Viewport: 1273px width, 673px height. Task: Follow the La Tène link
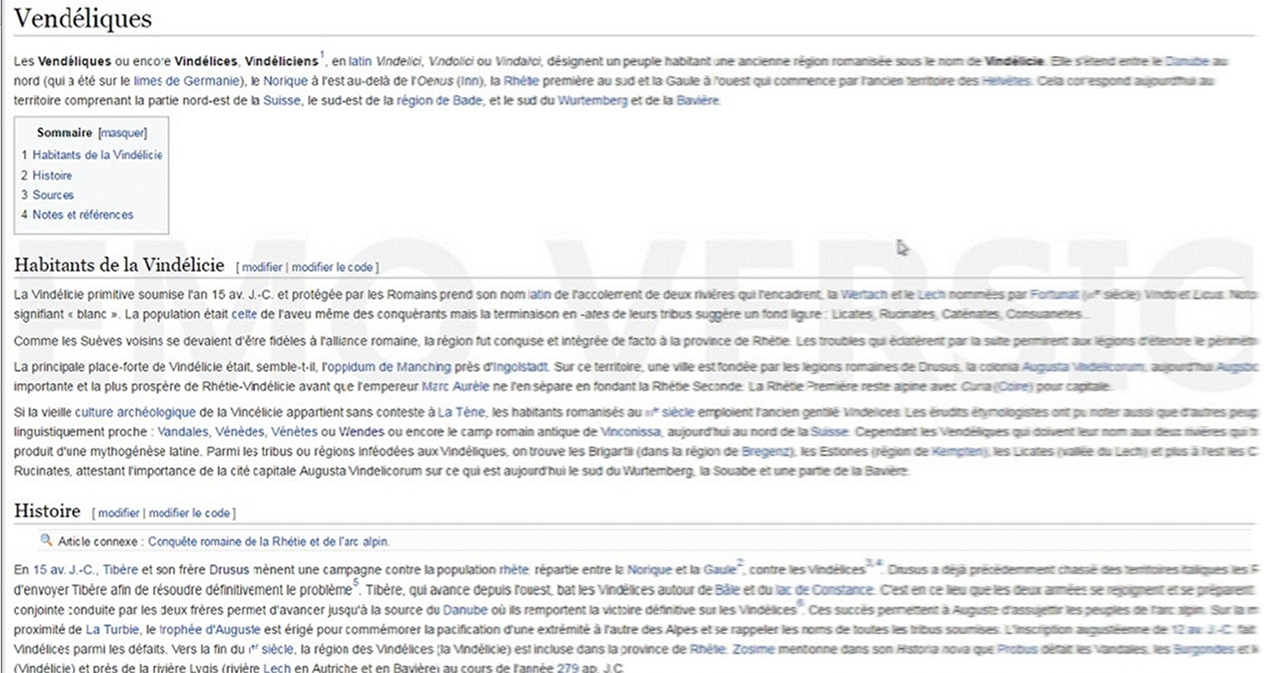coord(460,412)
